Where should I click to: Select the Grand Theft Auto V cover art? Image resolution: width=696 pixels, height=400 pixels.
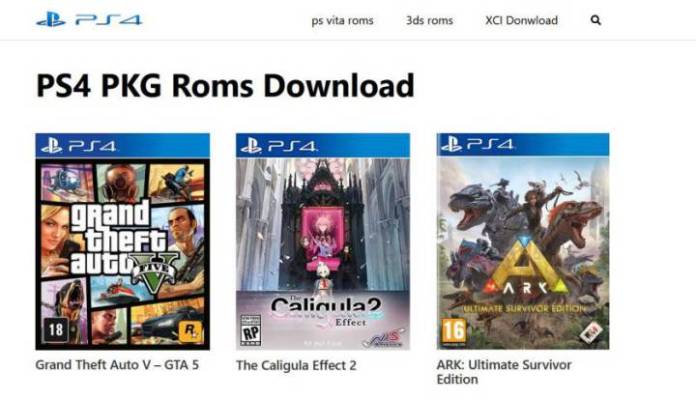[x=123, y=242]
